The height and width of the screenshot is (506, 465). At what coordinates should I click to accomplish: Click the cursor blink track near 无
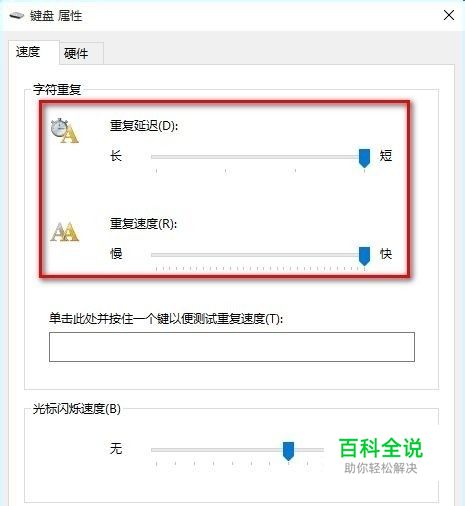[x=173, y=450]
